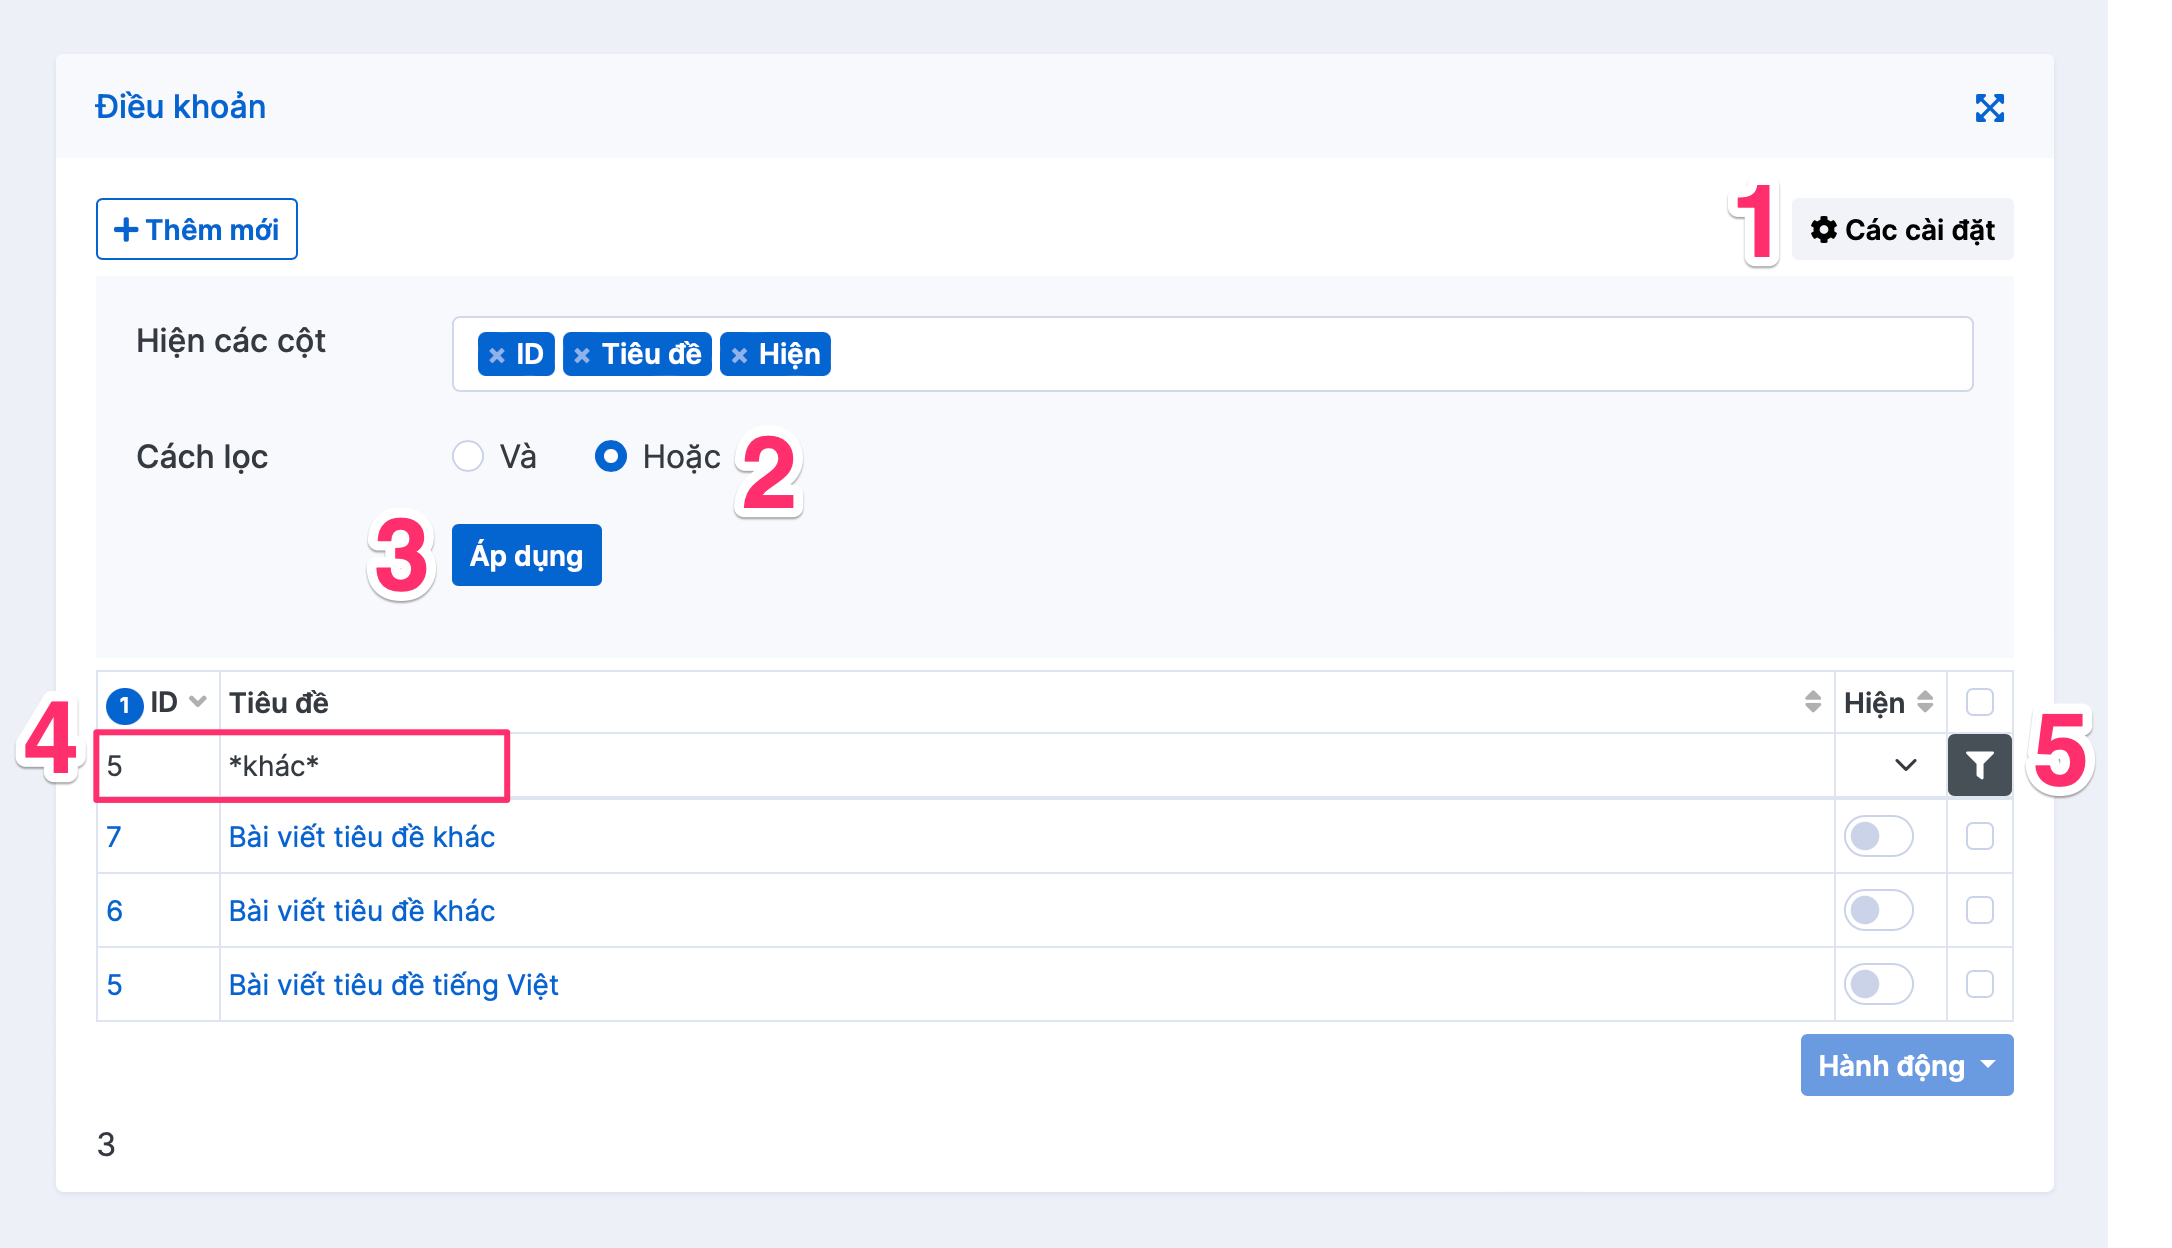Click the fullscreen expand icon
Screen dimensions: 2172x1248
tap(1989, 108)
